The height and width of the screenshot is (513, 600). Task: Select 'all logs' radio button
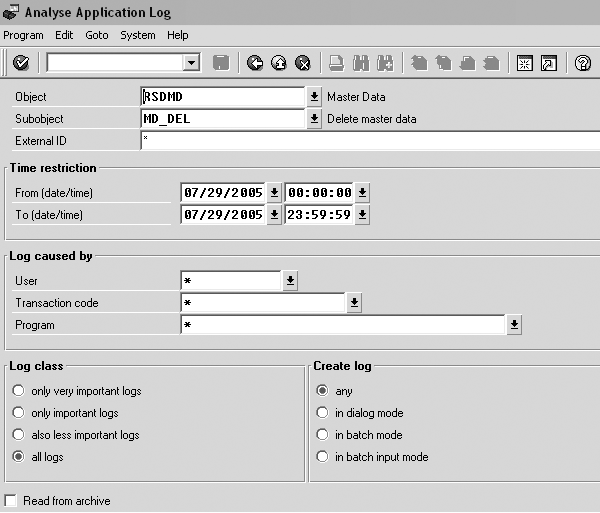coord(18,457)
